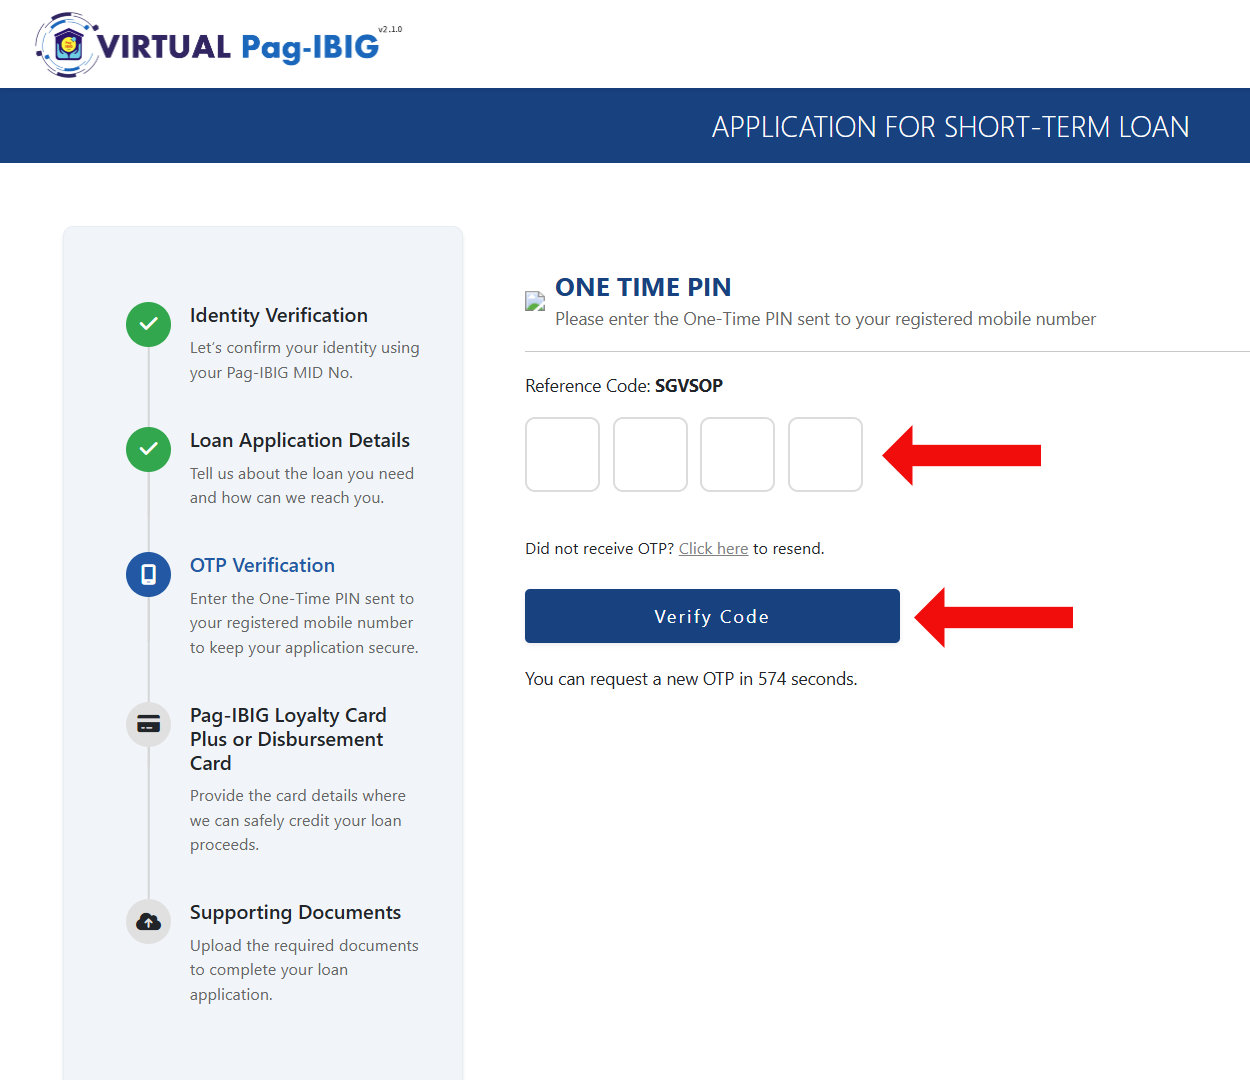Click the Identity Verification green checkmark icon
This screenshot has height=1080, width=1250.
[x=148, y=324]
